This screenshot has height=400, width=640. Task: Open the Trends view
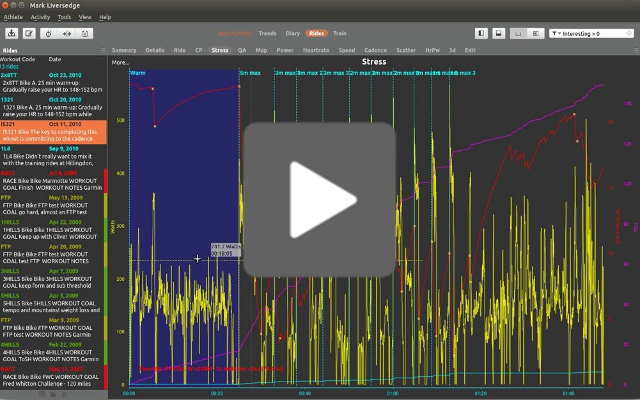click(x=267, y=33)
